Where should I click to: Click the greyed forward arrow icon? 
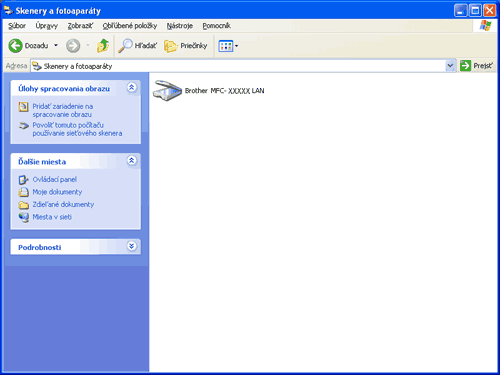(x=73, y=46)
